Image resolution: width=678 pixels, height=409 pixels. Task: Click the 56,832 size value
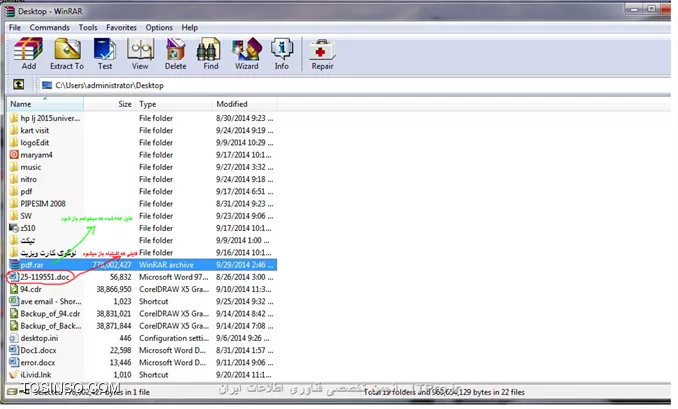click(x=120, y=277)
